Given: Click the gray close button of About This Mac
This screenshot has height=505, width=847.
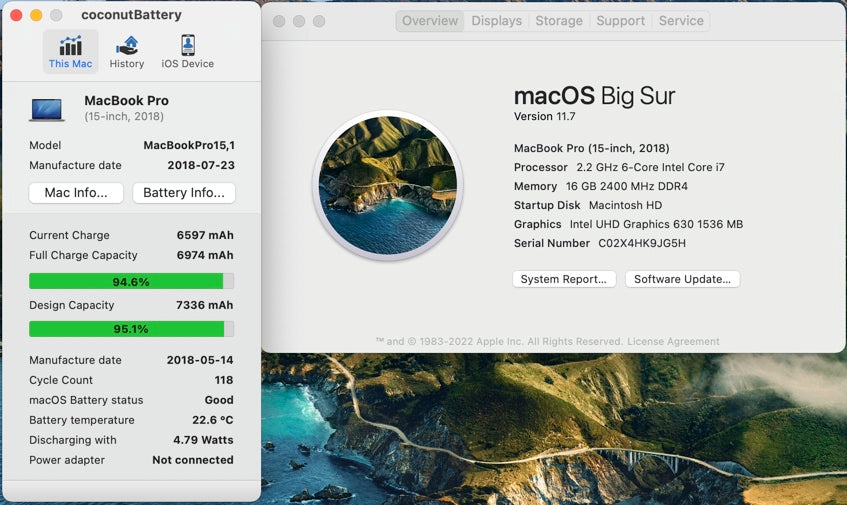Looking at the screenshot, I should click(279, 21).
